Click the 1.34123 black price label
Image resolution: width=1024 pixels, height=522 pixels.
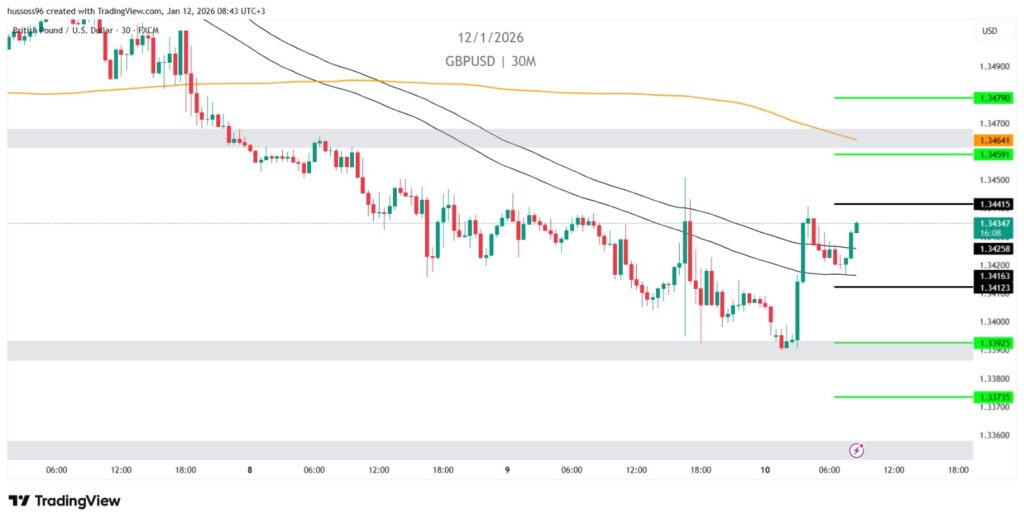click(996, 287)
